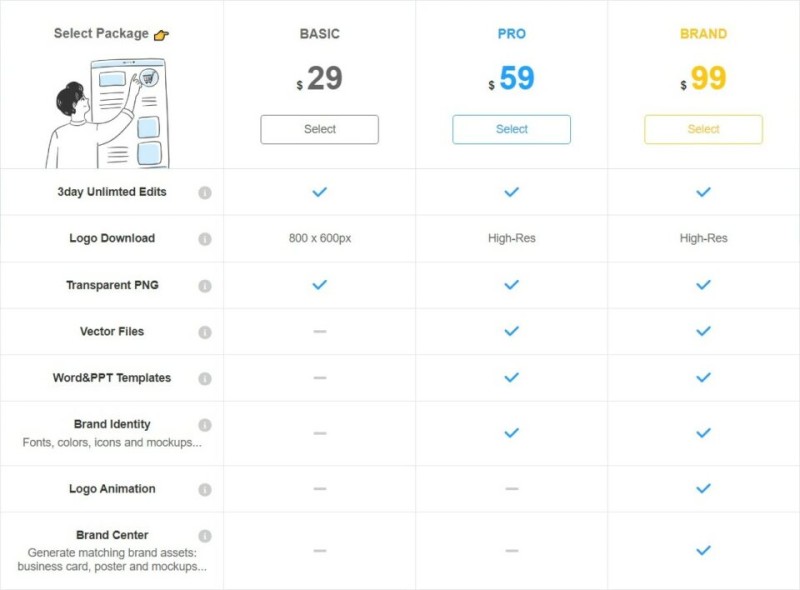
Task: Show Brand Center info icon details
Action: [x=205, y=536]
